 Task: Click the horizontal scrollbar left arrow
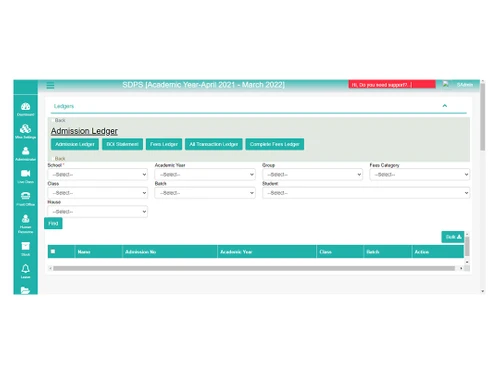(x=50, y=268)
